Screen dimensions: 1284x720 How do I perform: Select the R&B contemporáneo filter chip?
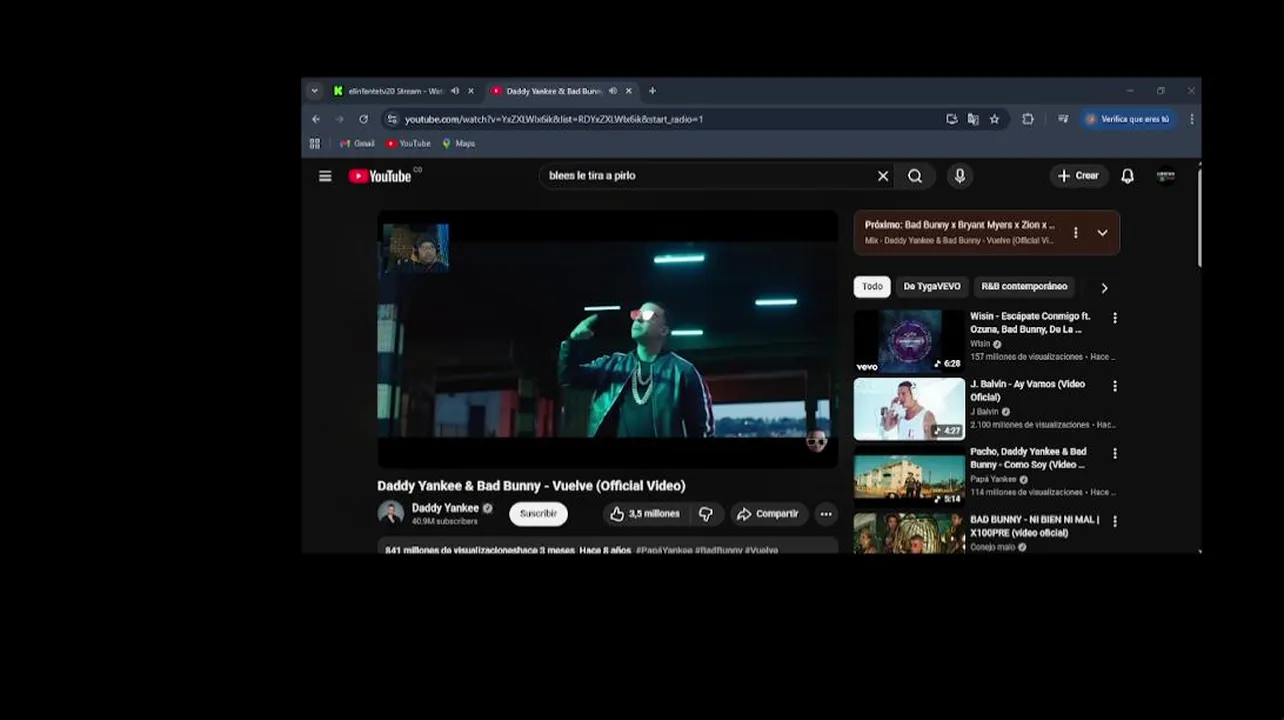pyautogui.click(x=1024, y=287)
